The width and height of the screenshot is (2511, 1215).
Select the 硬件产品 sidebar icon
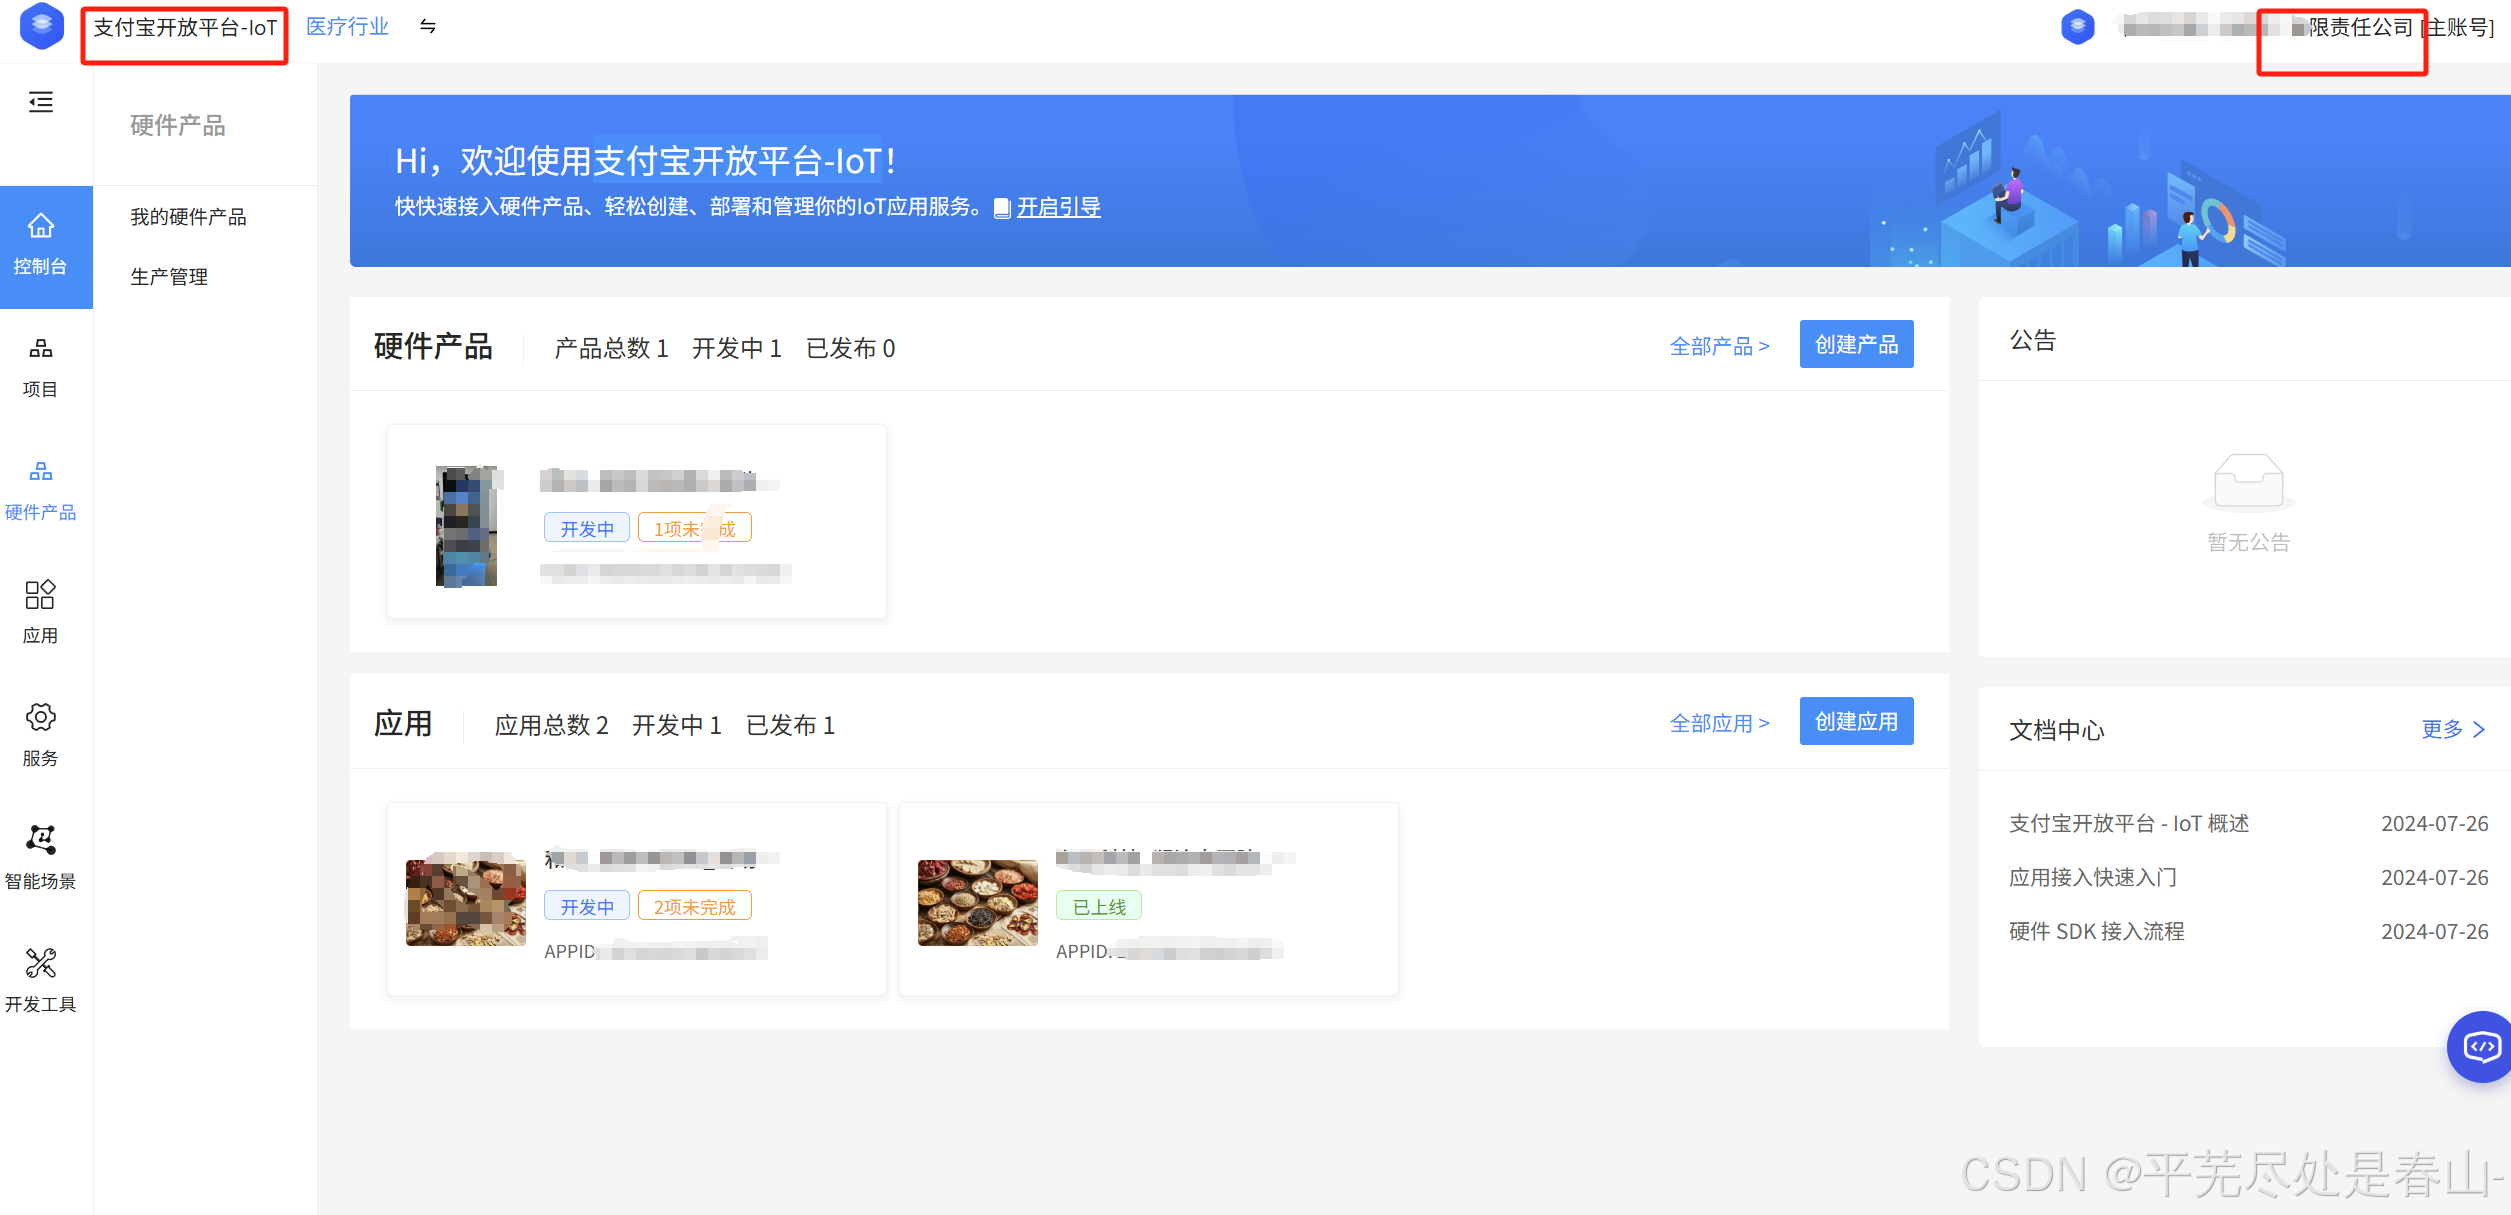point(41,472)
